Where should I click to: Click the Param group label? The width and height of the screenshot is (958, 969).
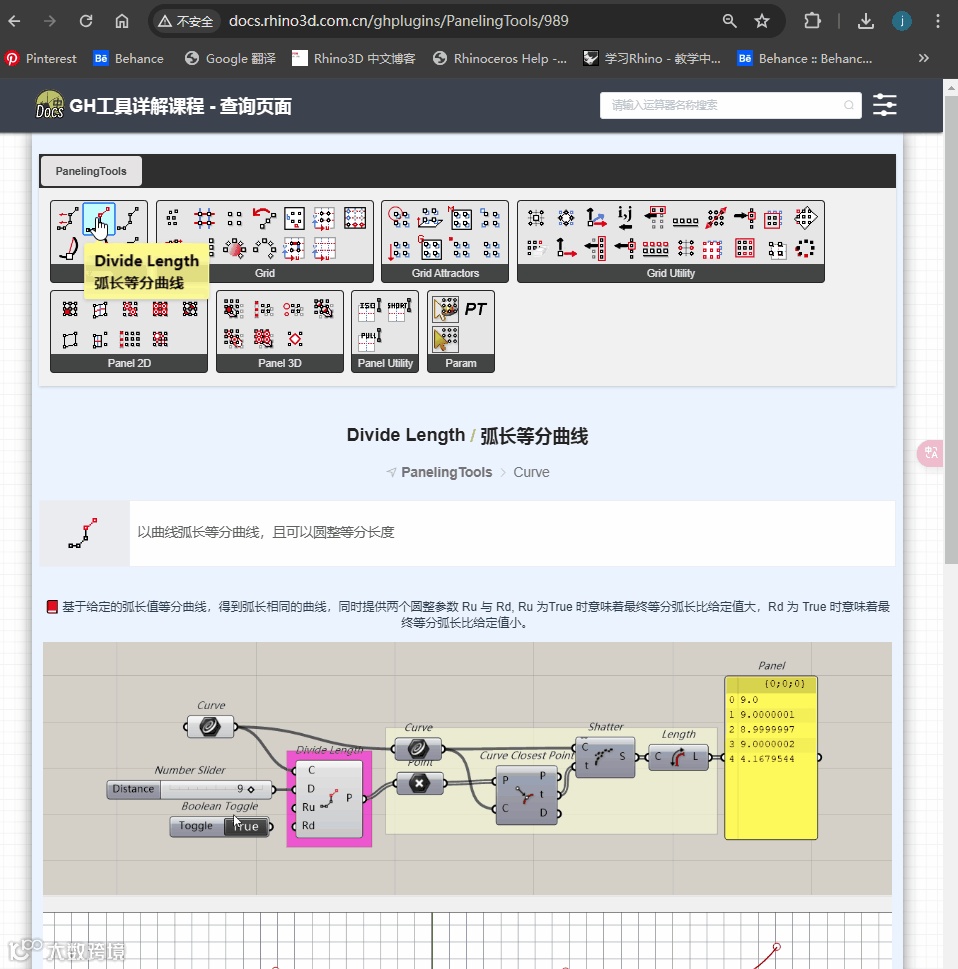pos(460,363)
